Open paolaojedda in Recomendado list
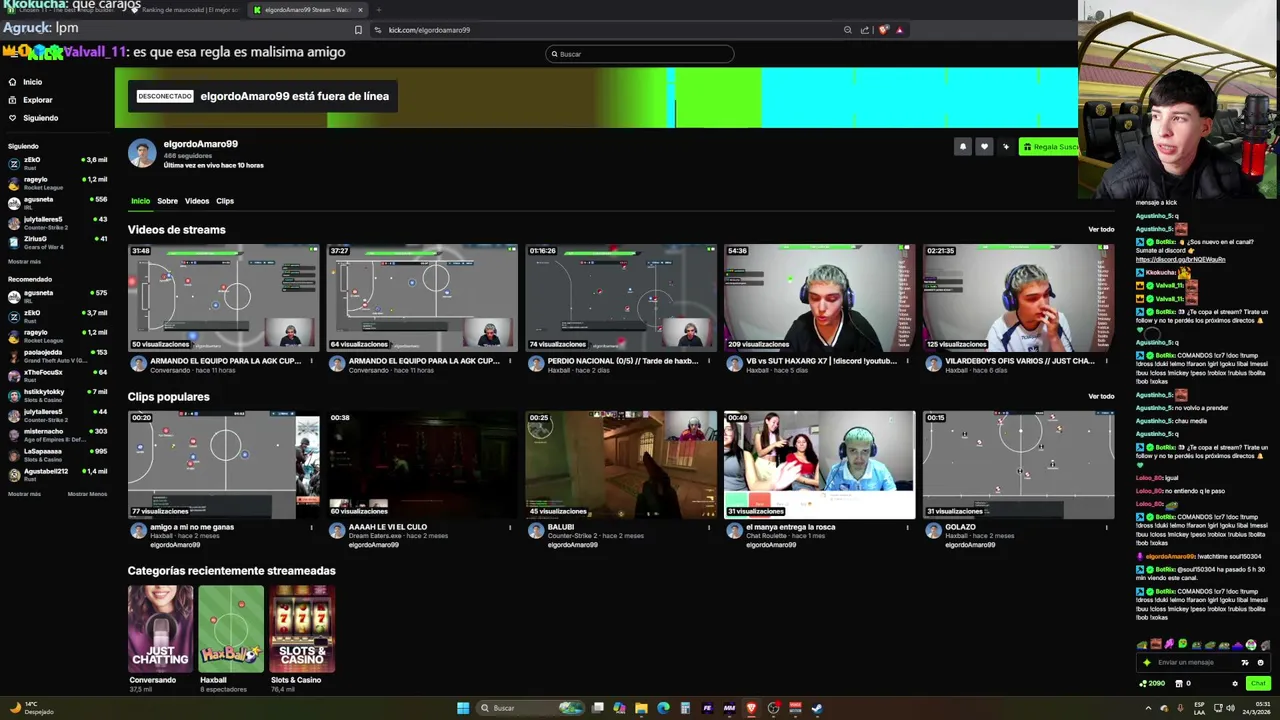 pos(57,355)
